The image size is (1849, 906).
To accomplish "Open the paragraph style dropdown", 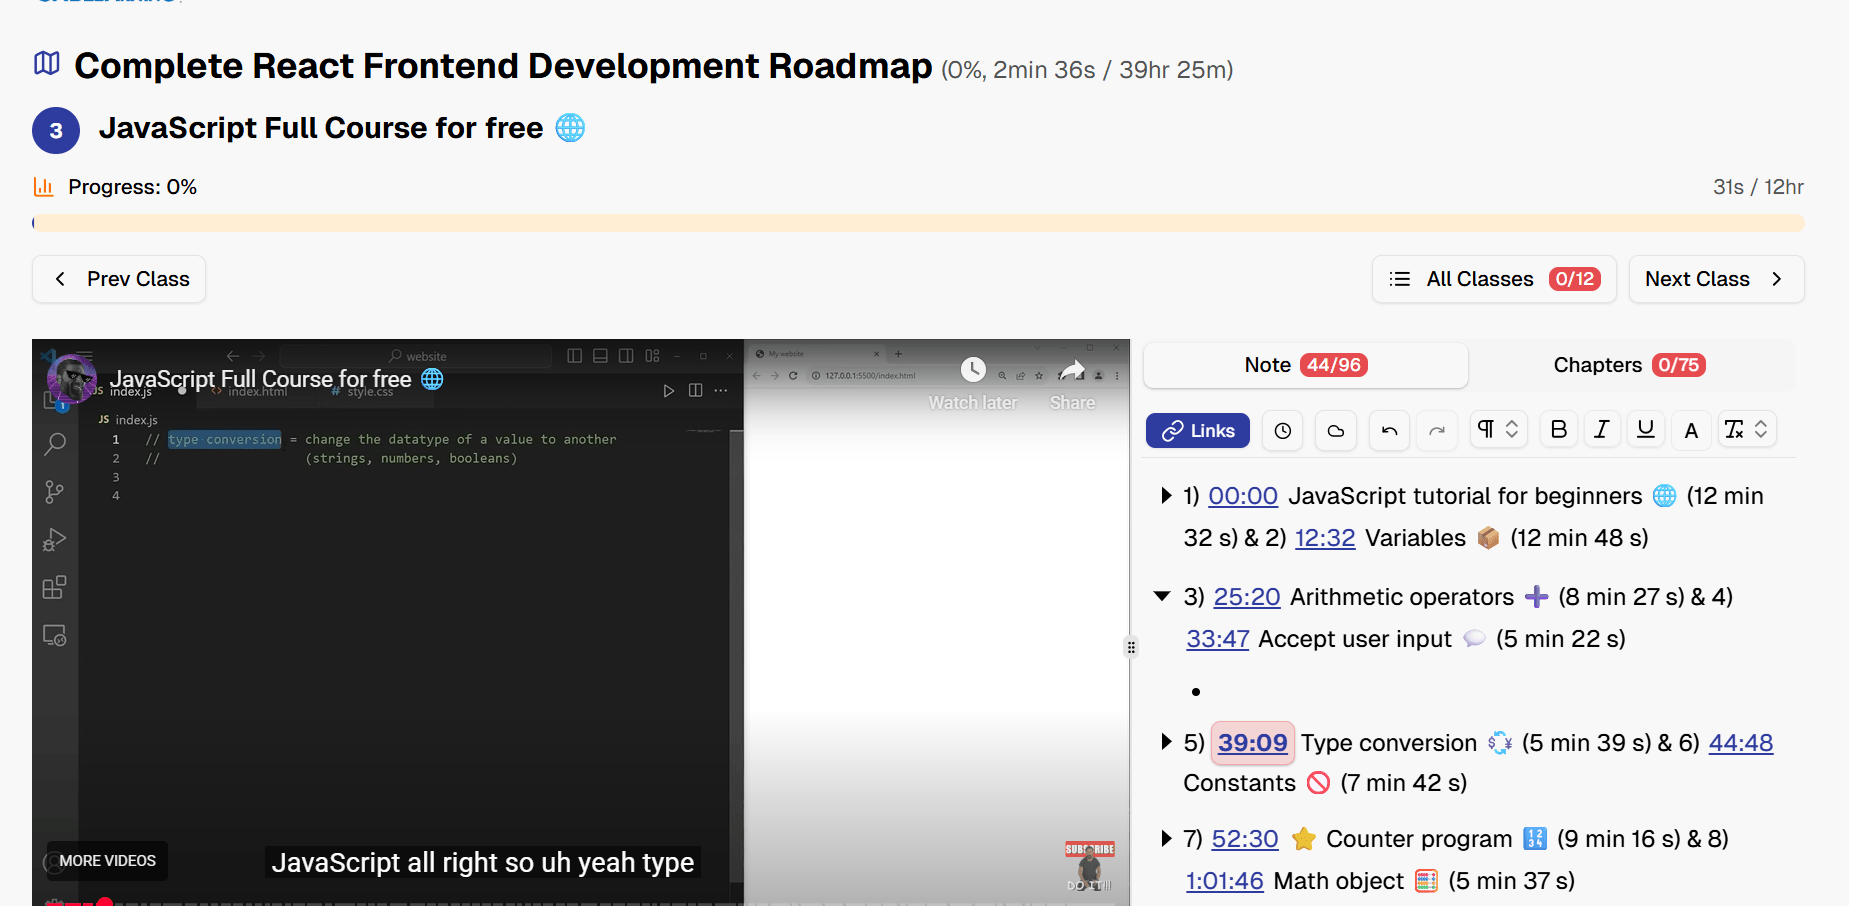I will (1497, 430).
